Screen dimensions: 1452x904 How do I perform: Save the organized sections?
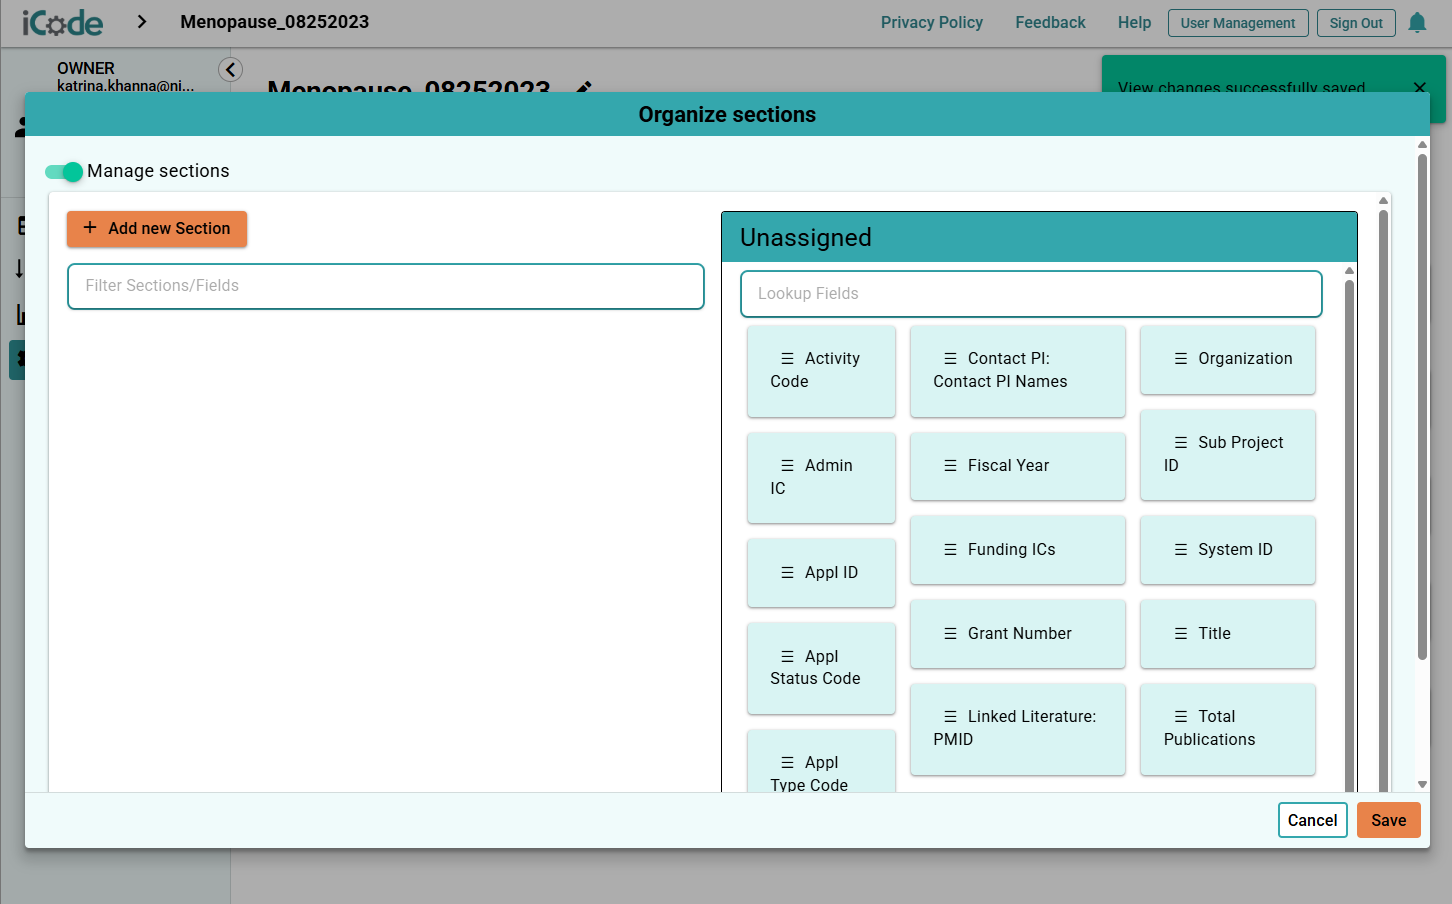tap(1389, 820)
